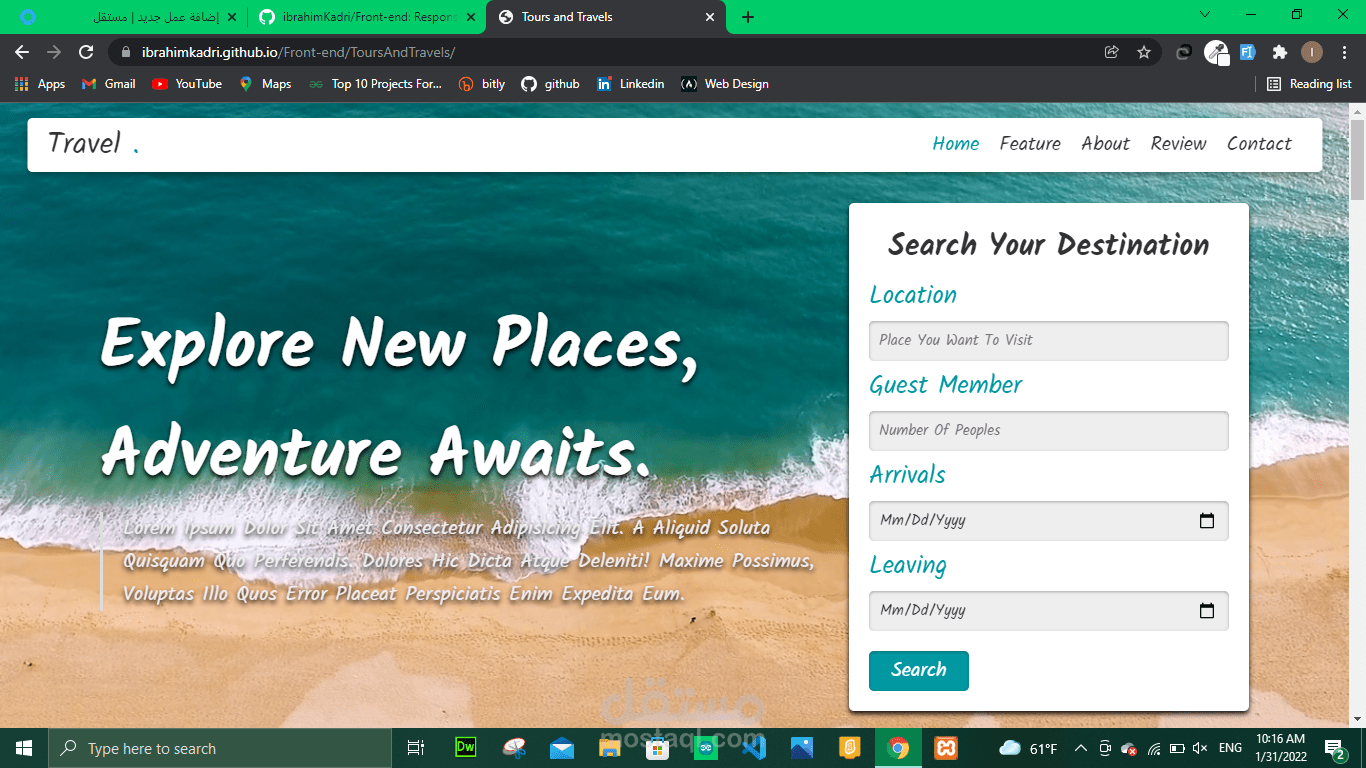Open the Gmail bookmark

[x=108, y=84]
